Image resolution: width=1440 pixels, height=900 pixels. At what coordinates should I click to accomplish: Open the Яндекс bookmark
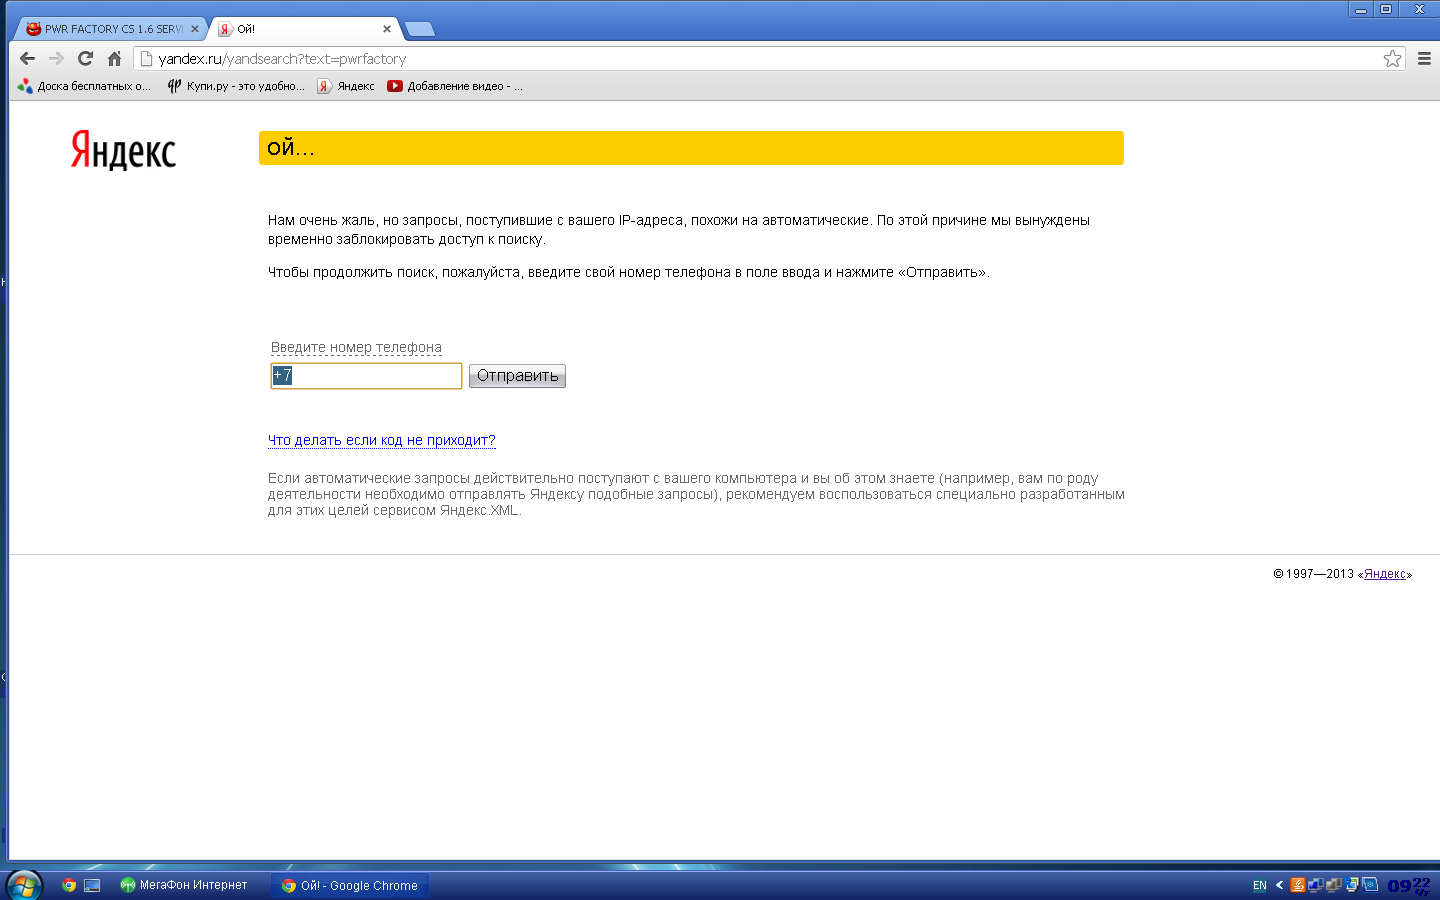[346, 86]
